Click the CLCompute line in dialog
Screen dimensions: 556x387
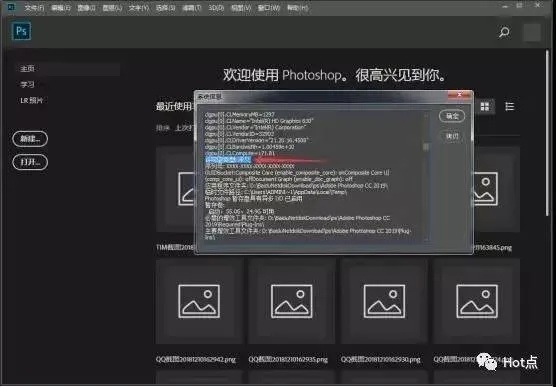(240, 153)
